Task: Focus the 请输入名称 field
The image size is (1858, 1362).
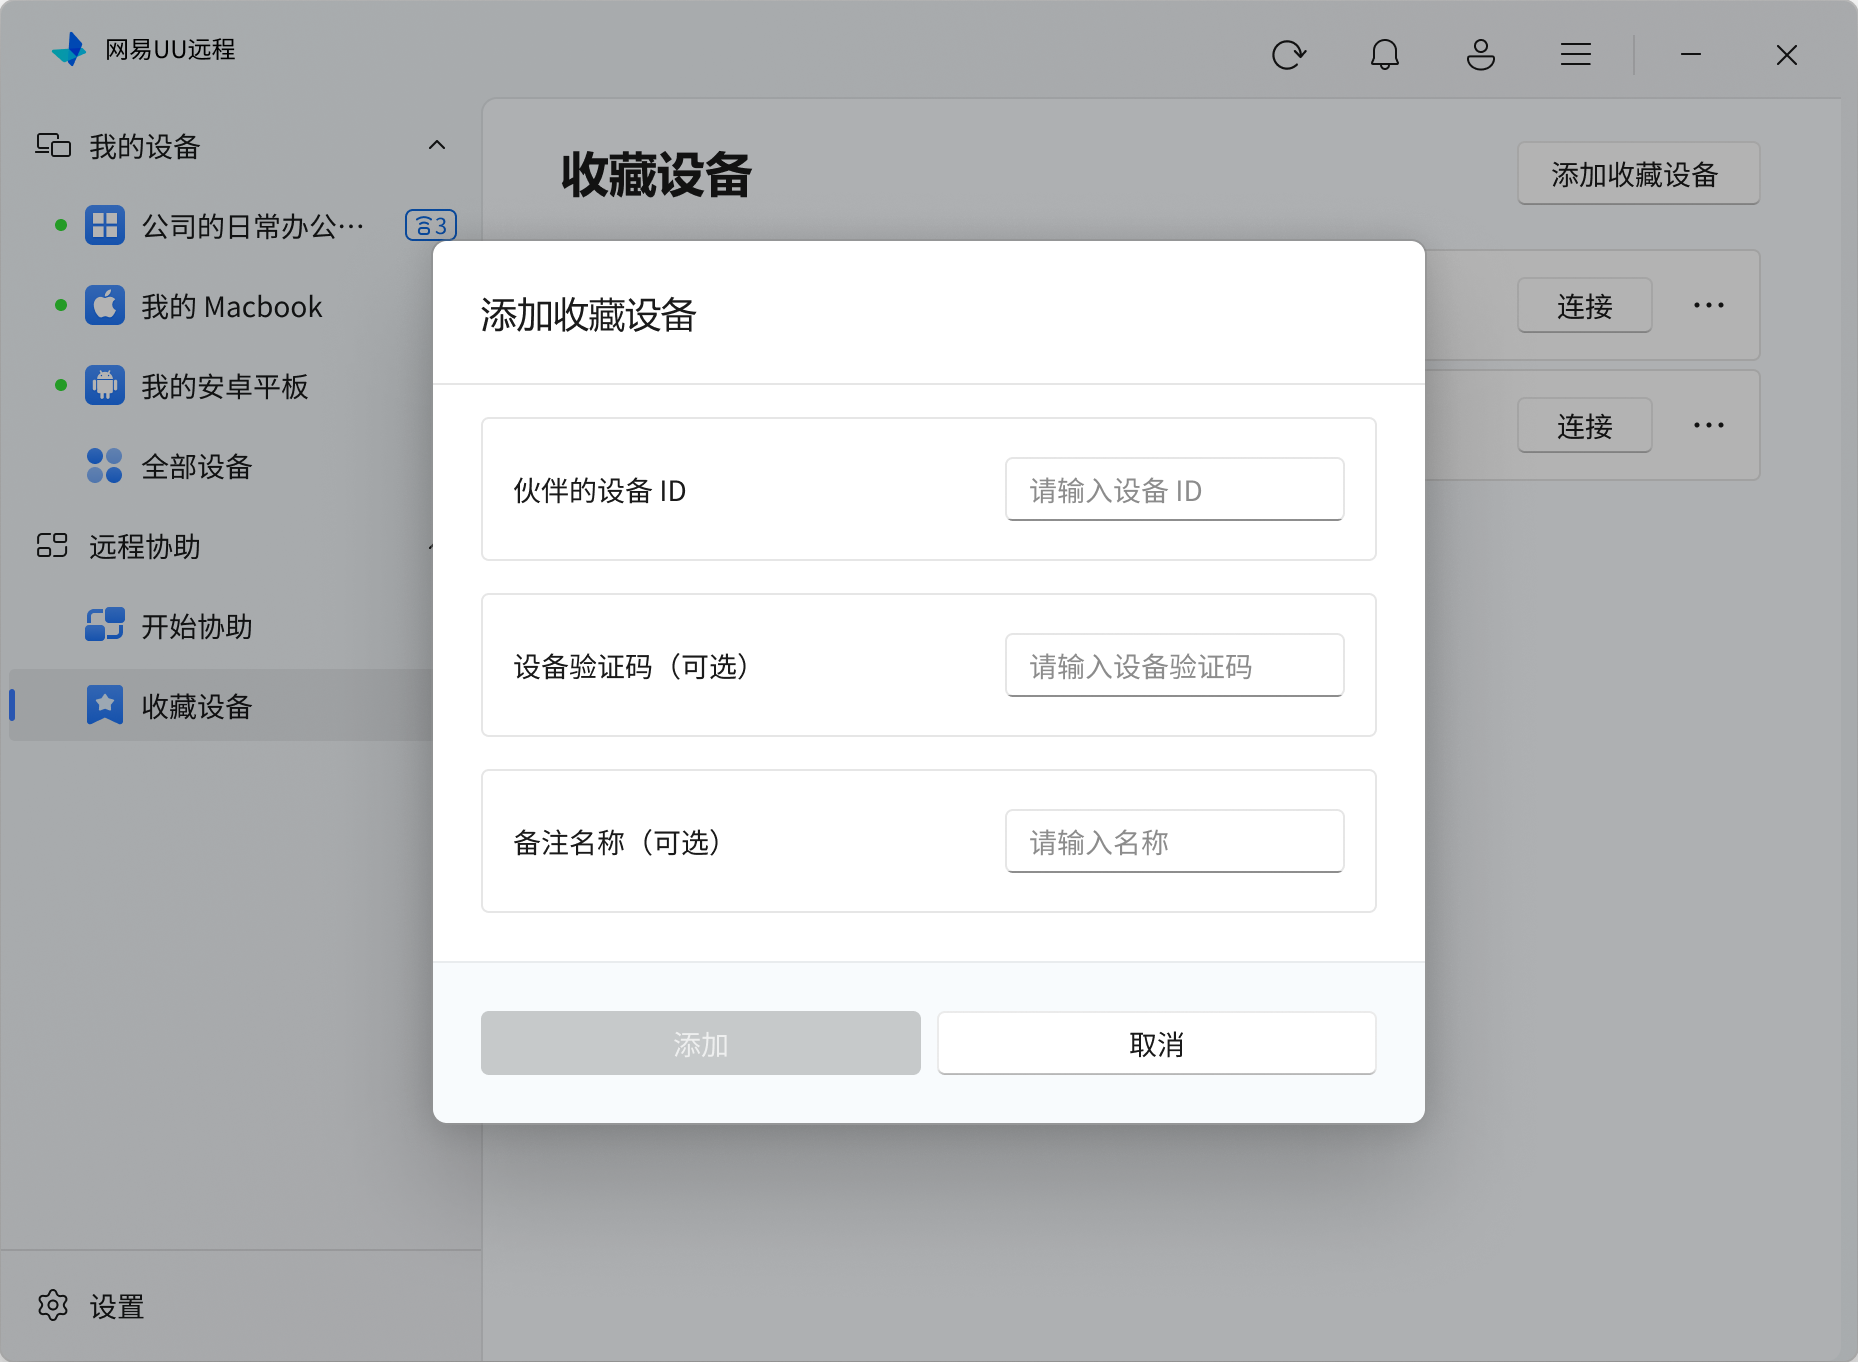Action: 1174,841
